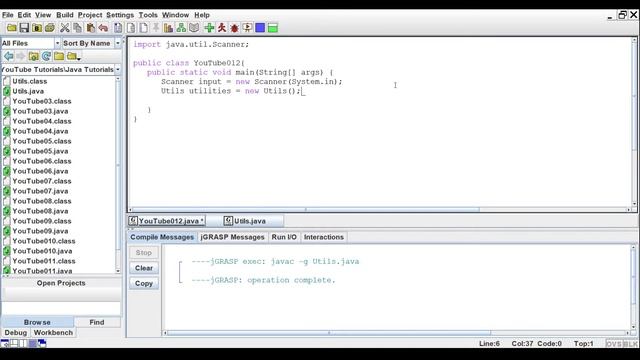Select the Browse tab
Image resolution: width=640 pixels, height=360 pixels.
coord(37,322)
